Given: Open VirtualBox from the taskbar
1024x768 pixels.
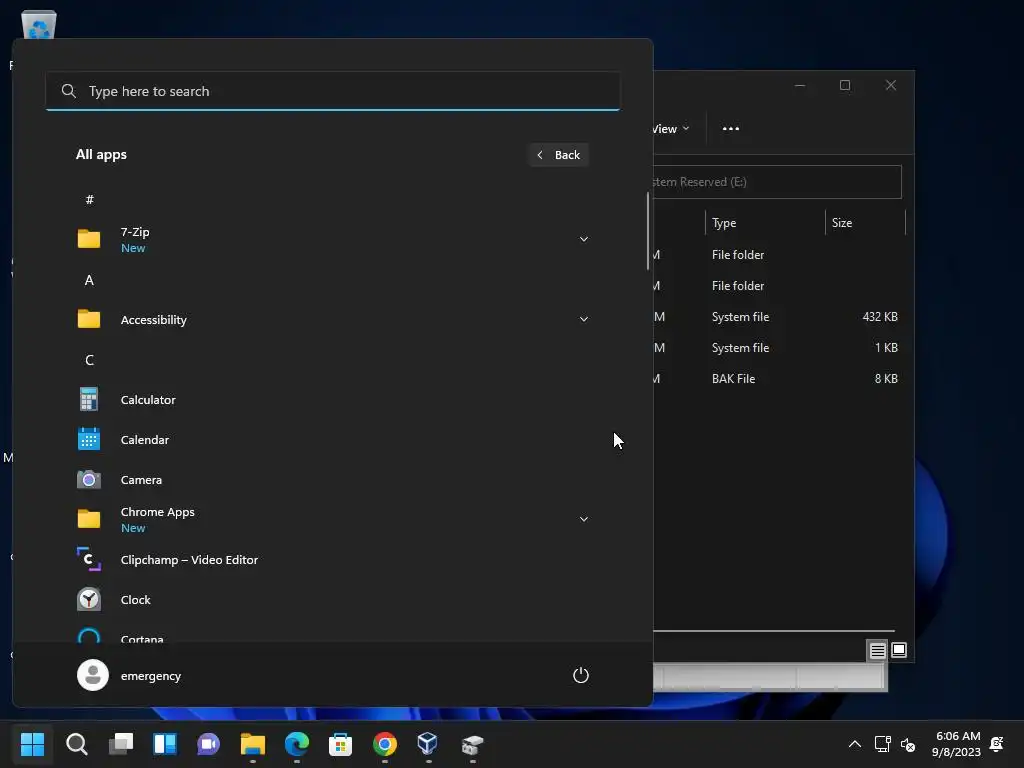Looking at the screenshot, I should 428,744.
